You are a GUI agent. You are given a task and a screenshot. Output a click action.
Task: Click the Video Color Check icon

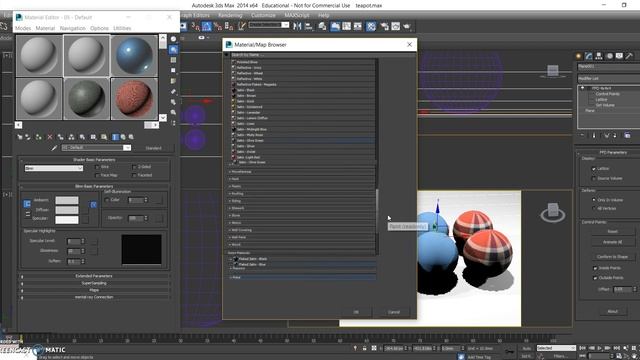coord(173,81)
